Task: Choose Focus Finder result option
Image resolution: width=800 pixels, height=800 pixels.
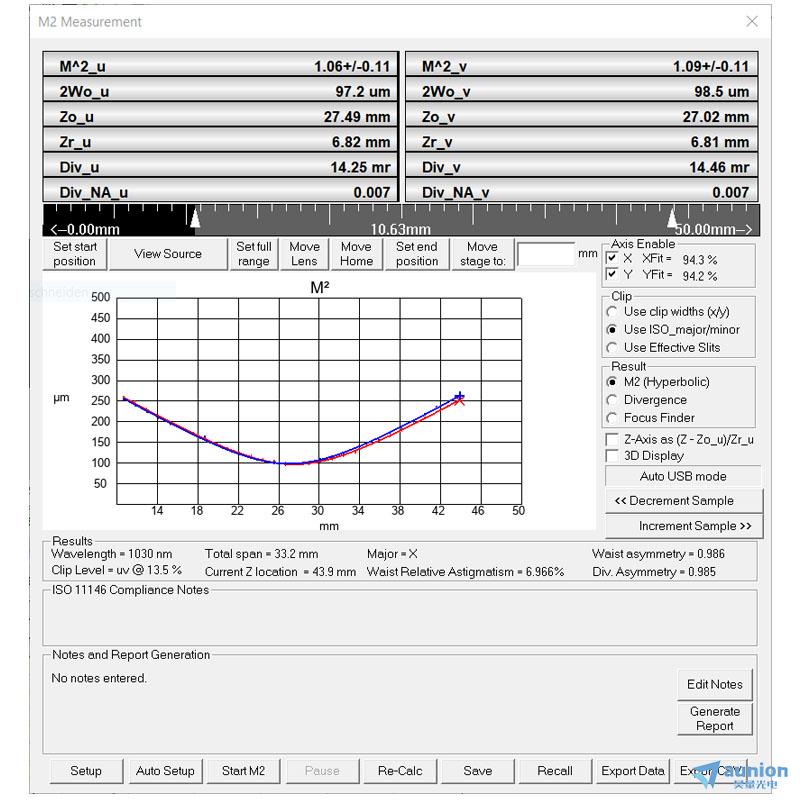Action: pyautogui.click(x=612, y=418)
